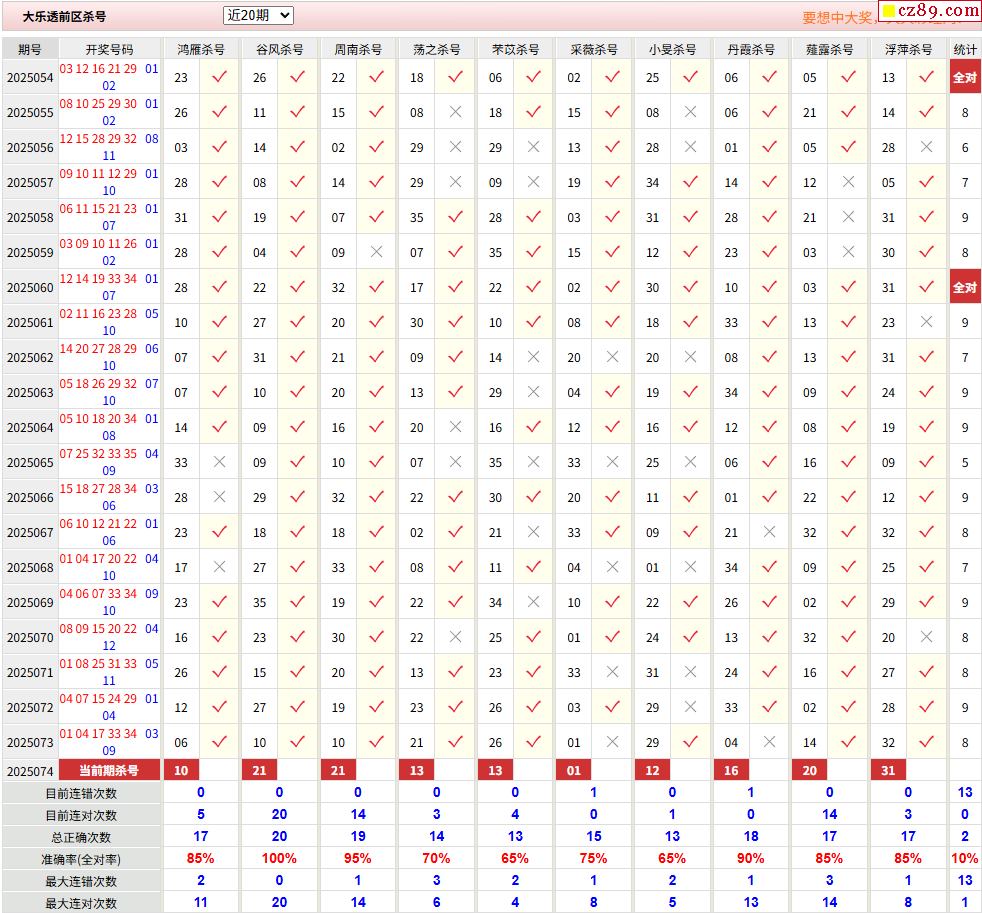This screenshot has height=913, width=982.
Task: Select the 荡之杀号 column header
Action: 437,49
